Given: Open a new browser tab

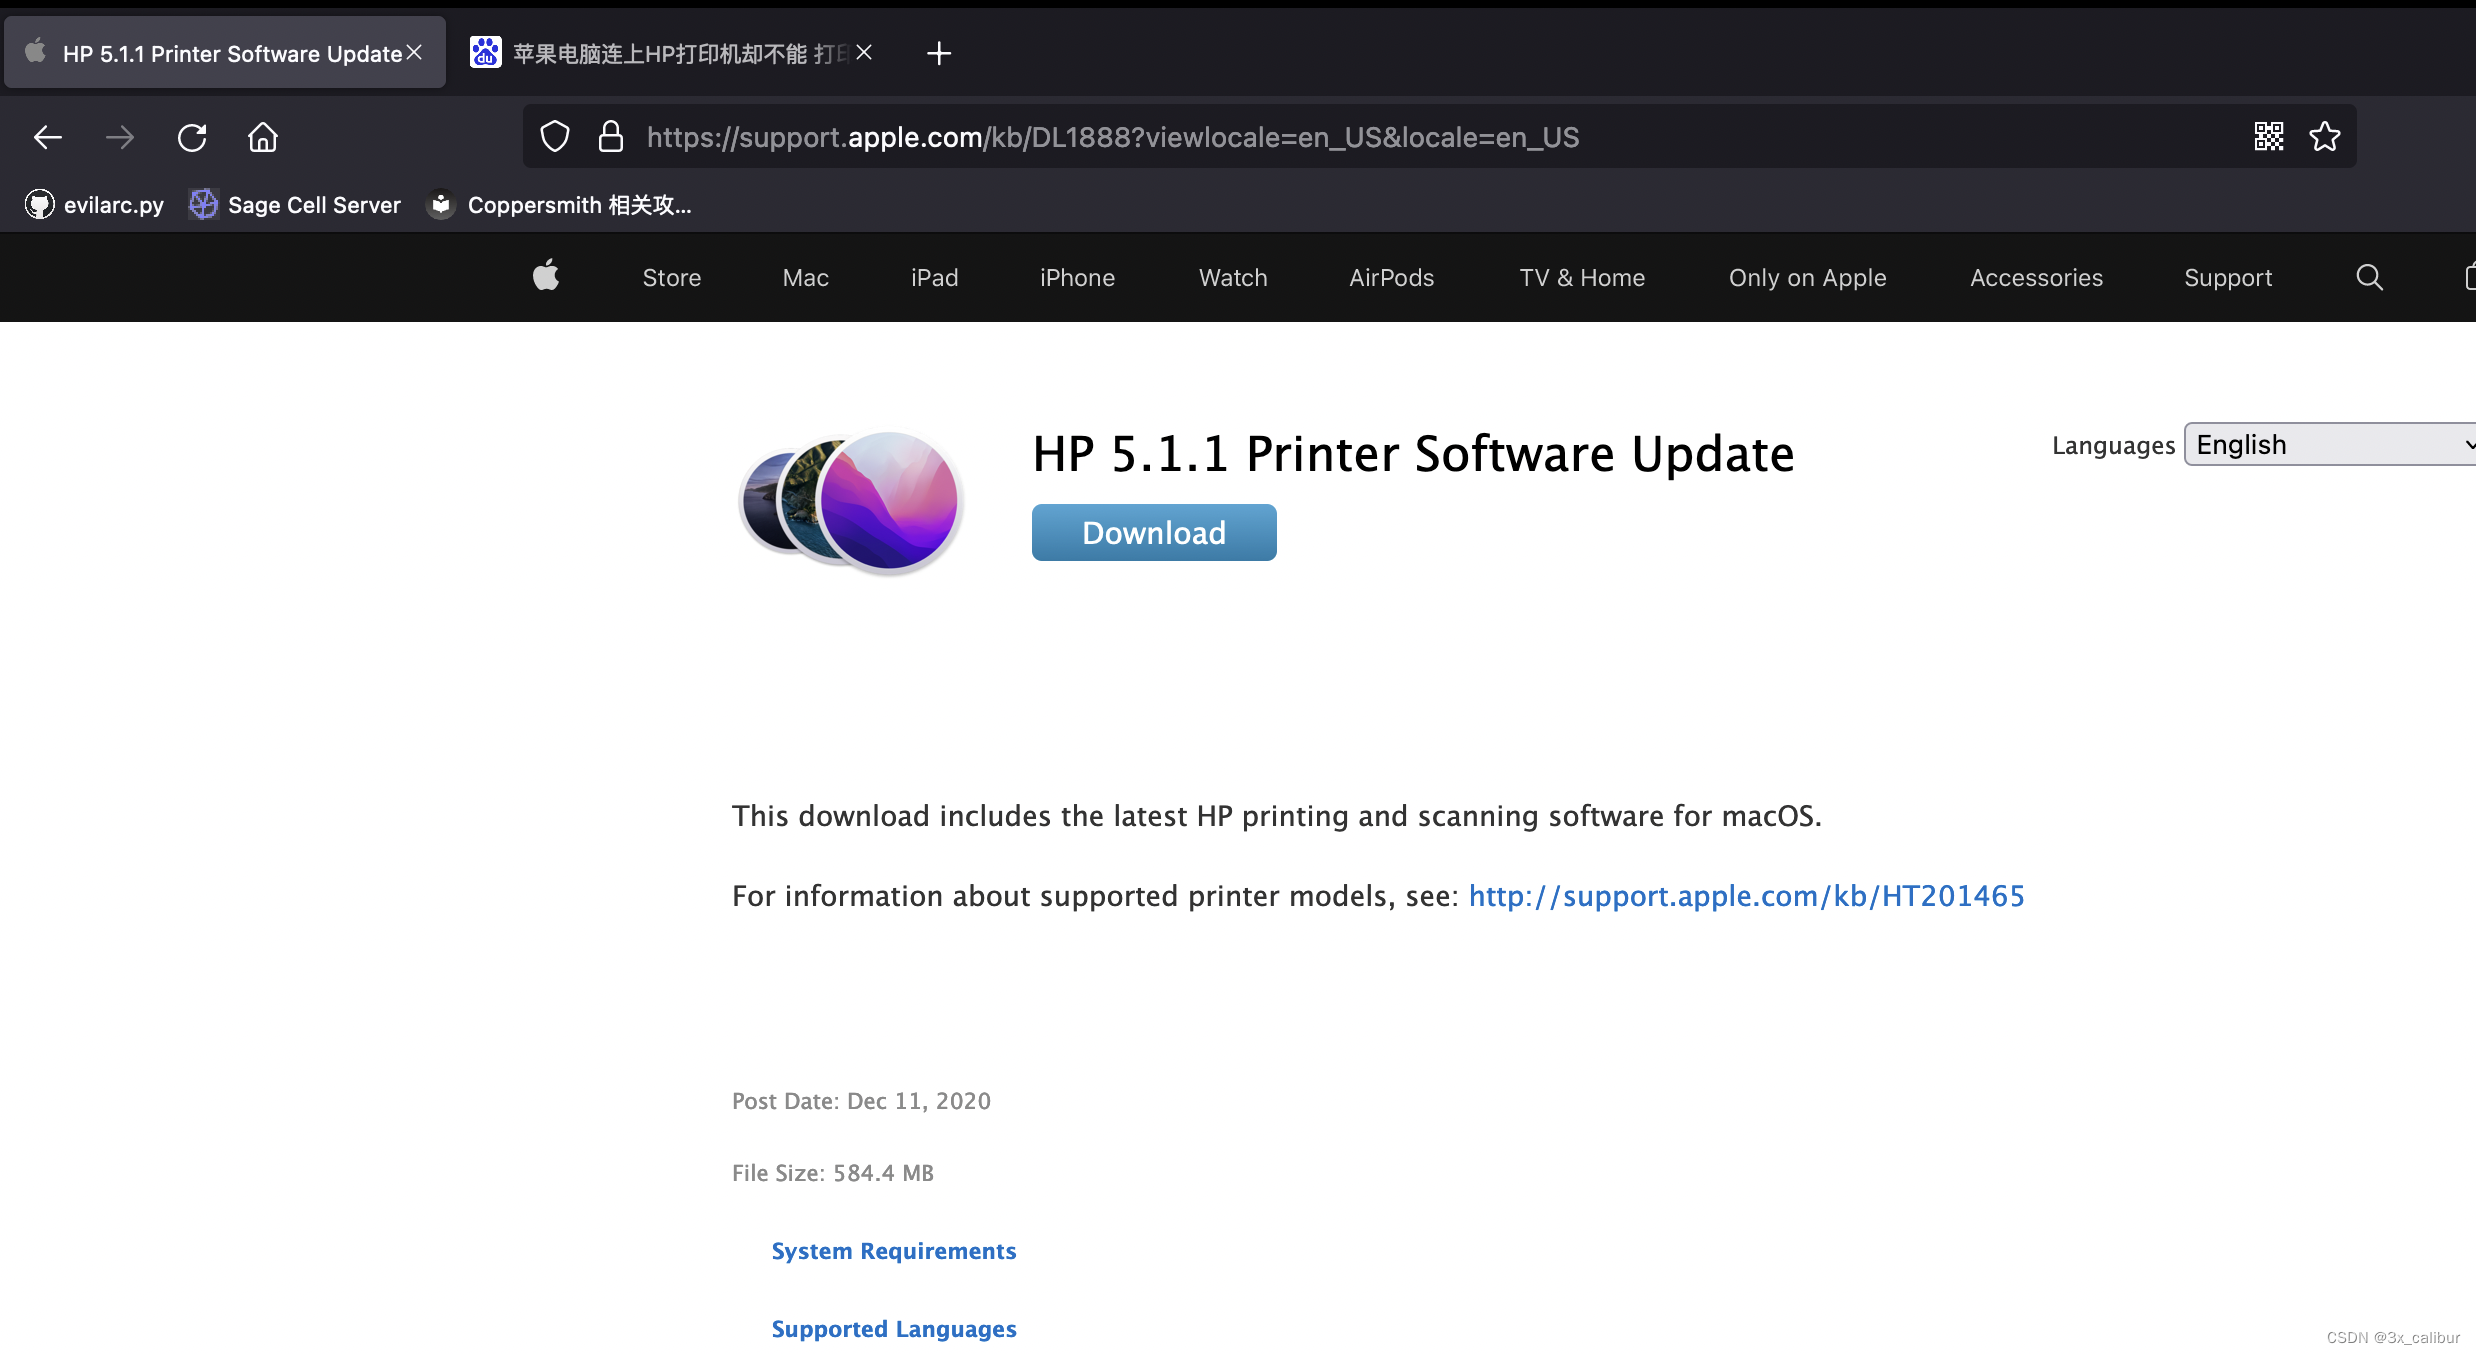Looking at the screenshot, I should [939, 53].
